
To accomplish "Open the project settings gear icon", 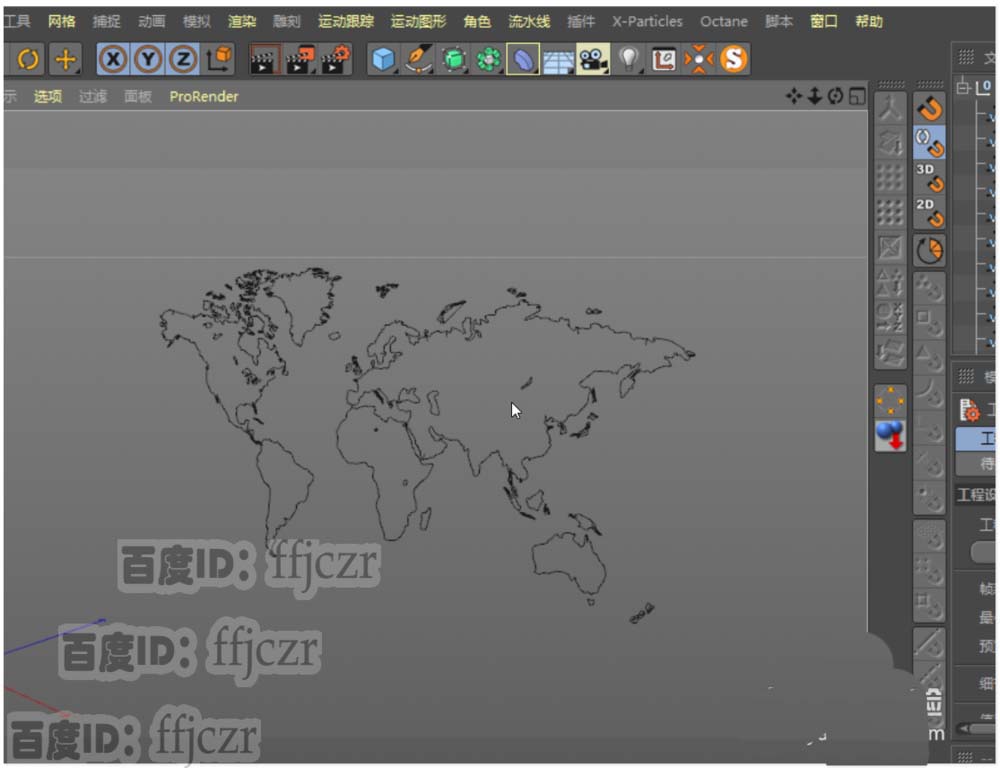I will (969, 410).
